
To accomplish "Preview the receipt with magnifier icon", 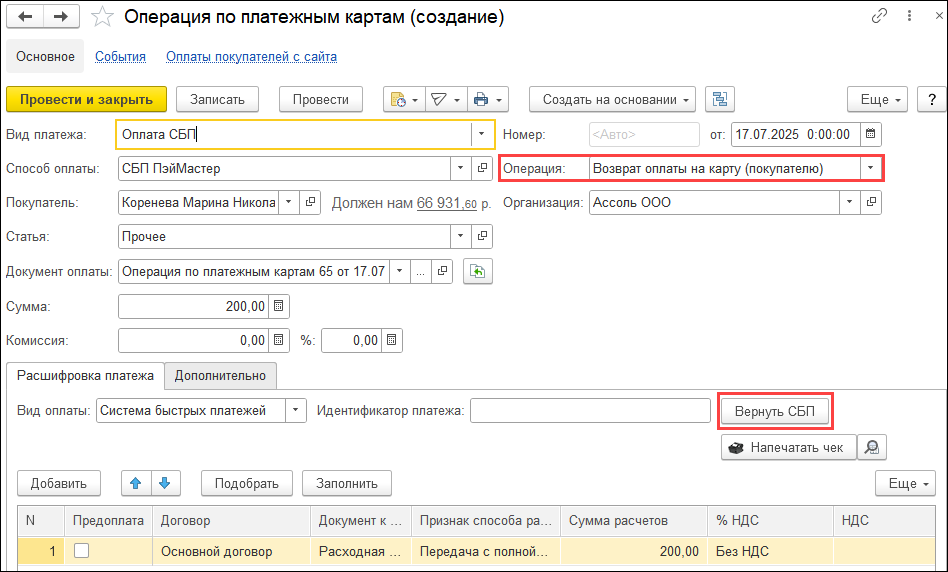I will coord(871,447).
